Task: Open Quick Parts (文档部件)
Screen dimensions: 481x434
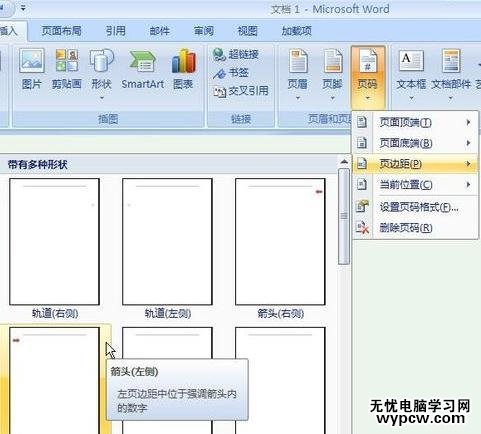Action: [451, 74]
